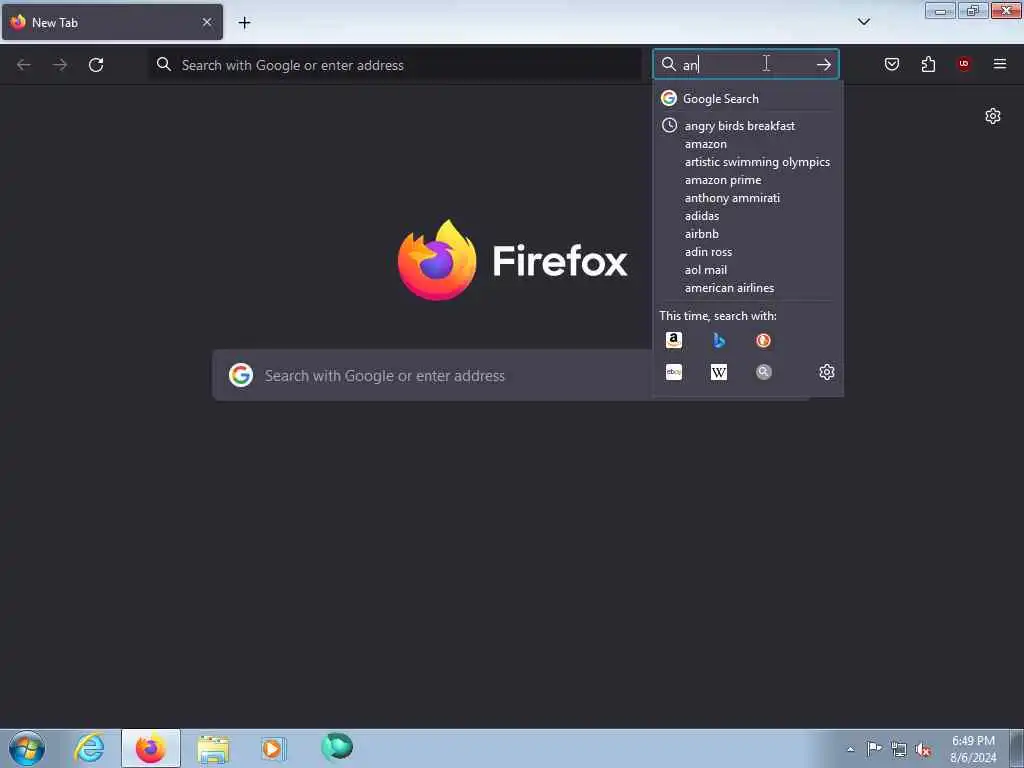Open Windows Media Player from taskbar
The image size is (1024, 768).
point(273,748)
